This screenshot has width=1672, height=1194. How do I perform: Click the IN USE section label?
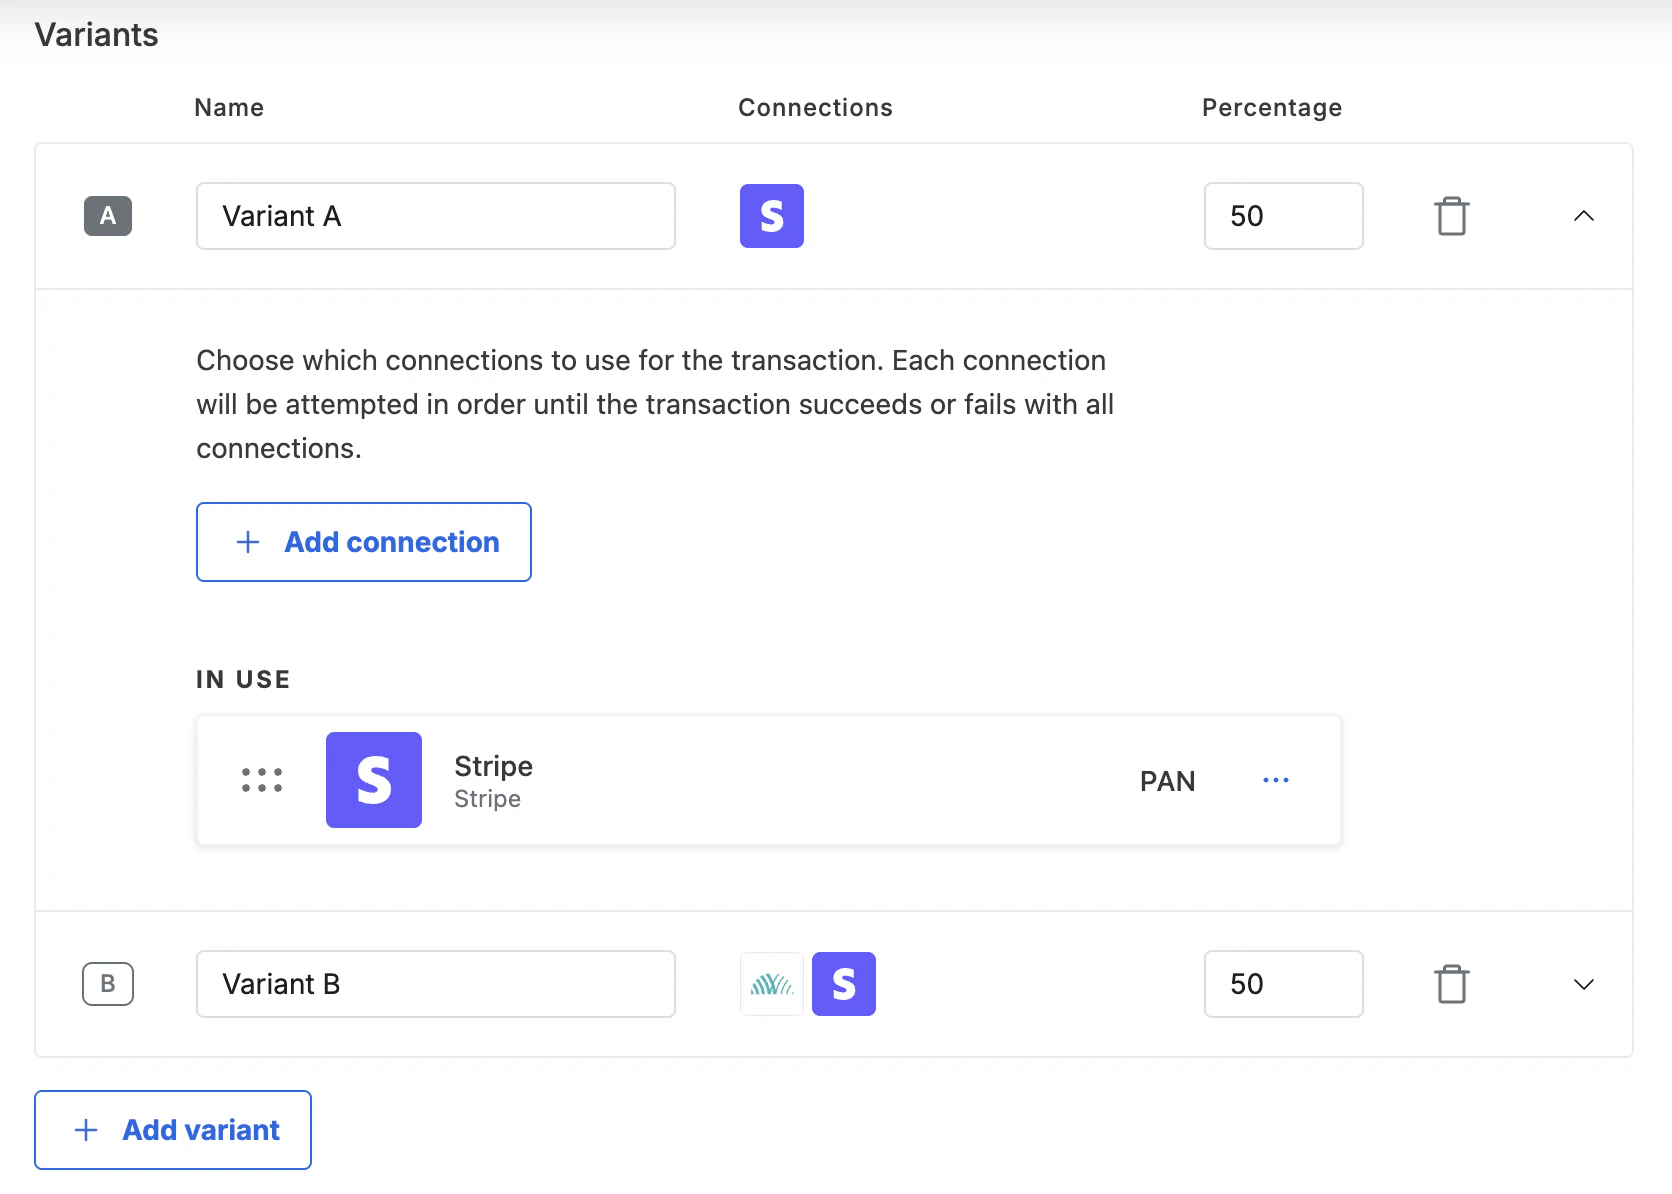(x=243, y=680)
